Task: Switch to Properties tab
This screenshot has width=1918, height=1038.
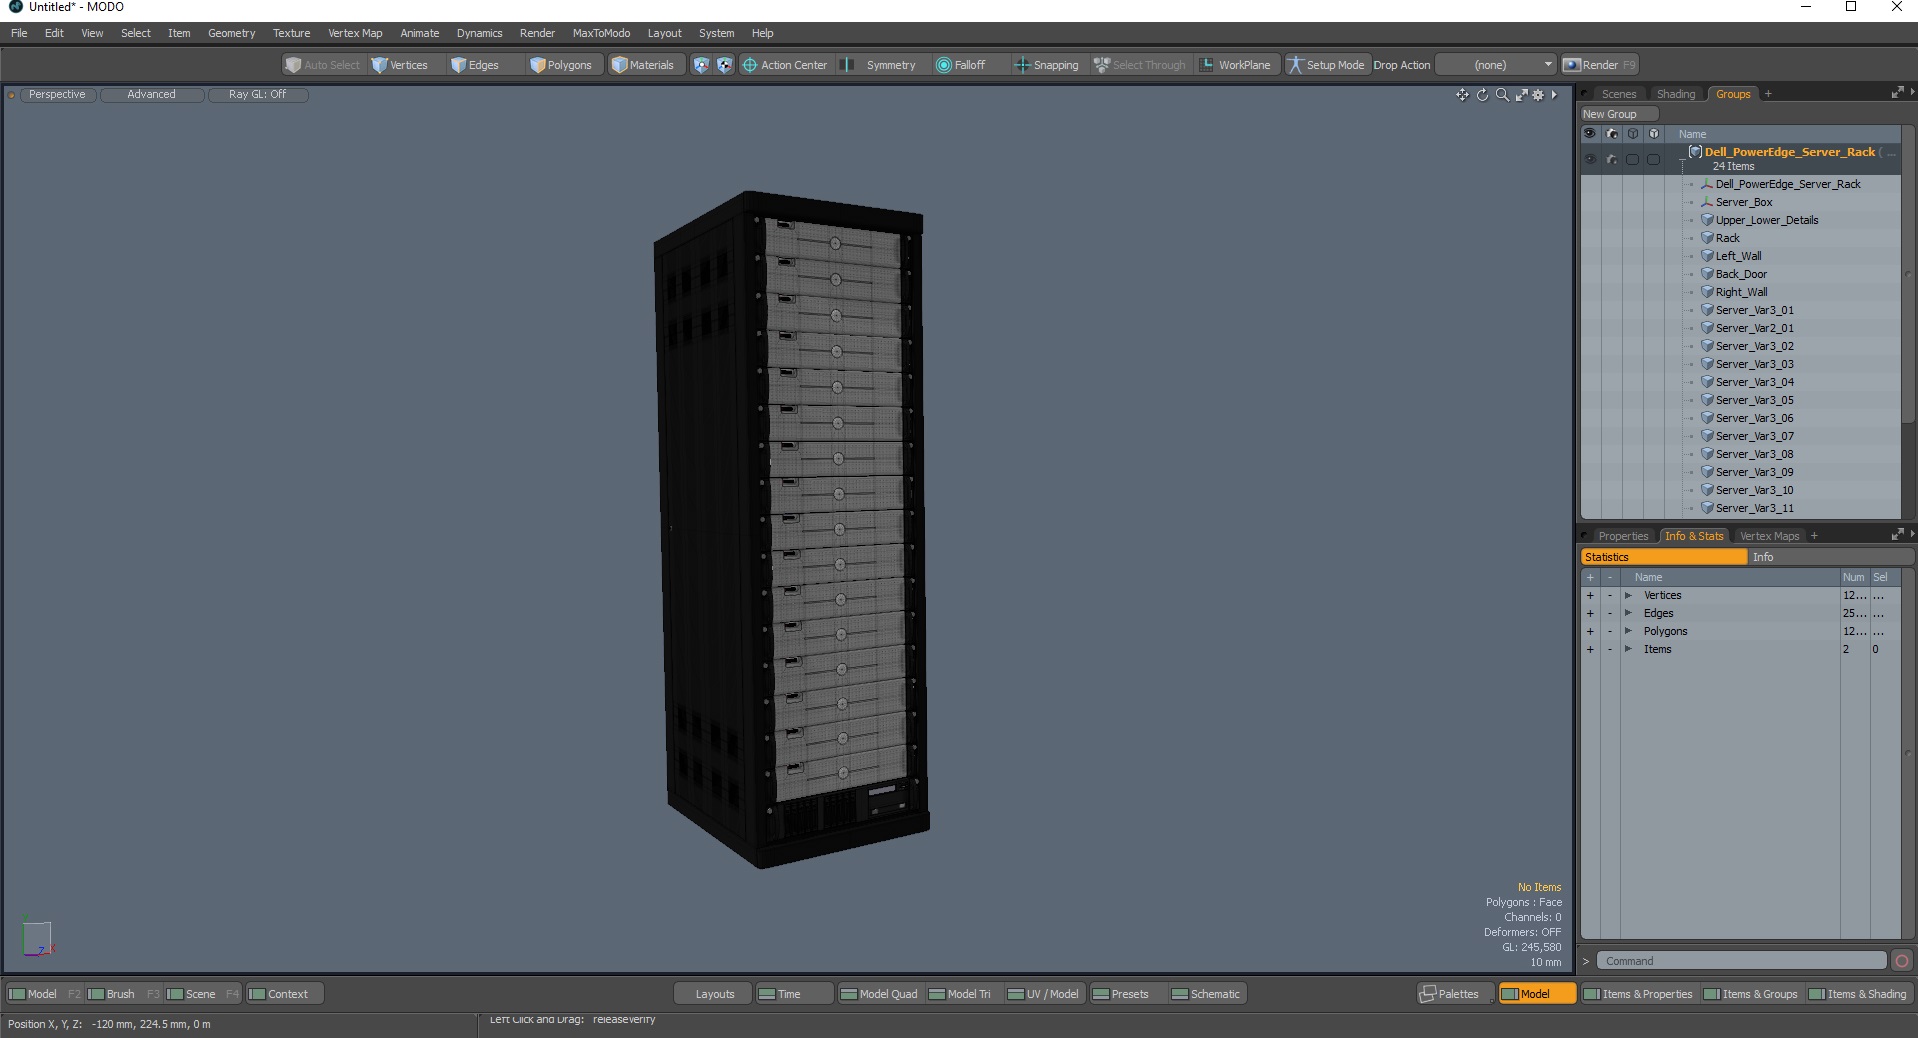Action: click(1622, 536)
